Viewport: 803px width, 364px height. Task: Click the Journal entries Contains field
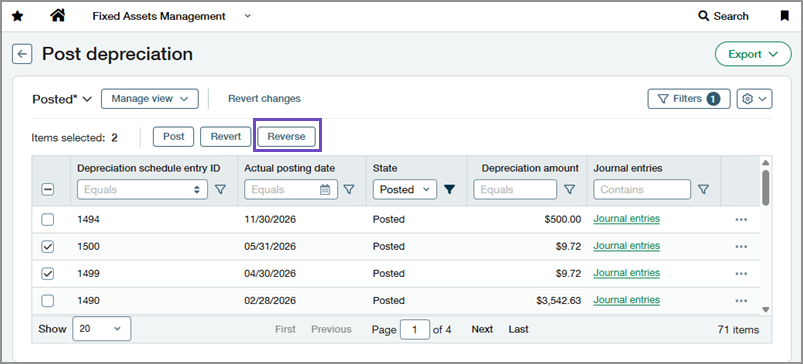coord(642,189)
